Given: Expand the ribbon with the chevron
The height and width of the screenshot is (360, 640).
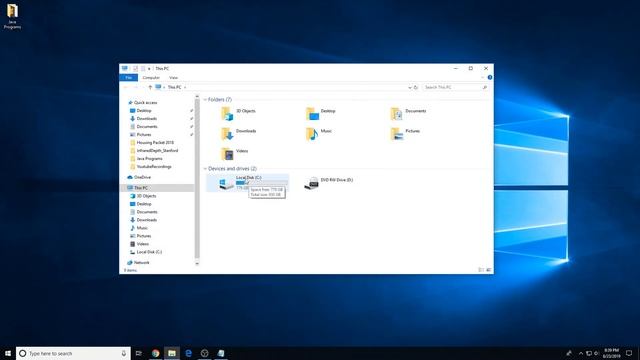Looking at the screenshot, I should click(482, 77).
